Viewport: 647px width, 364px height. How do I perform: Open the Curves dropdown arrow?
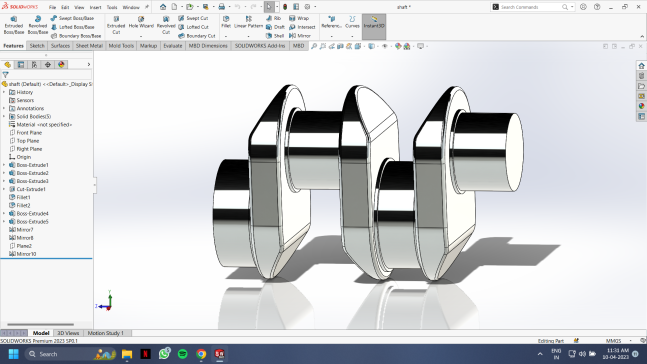pyautogui.click(x=352, y=36)
